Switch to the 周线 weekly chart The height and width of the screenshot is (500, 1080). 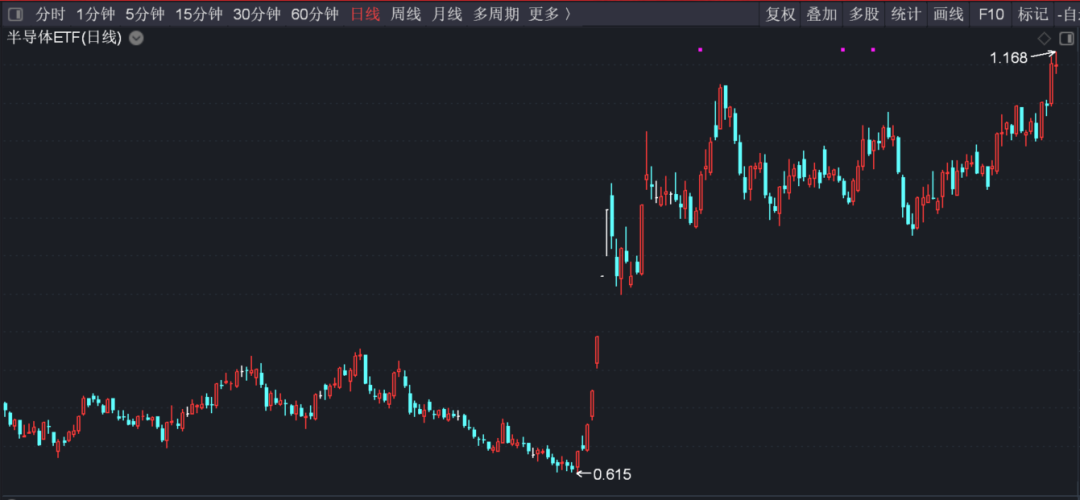pyautogui.click(x=406, y=14)
